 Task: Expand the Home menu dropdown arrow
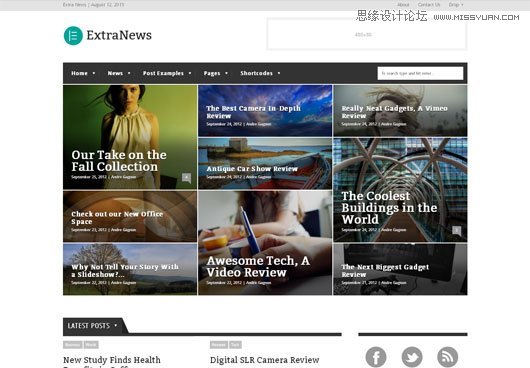[94, 73]
